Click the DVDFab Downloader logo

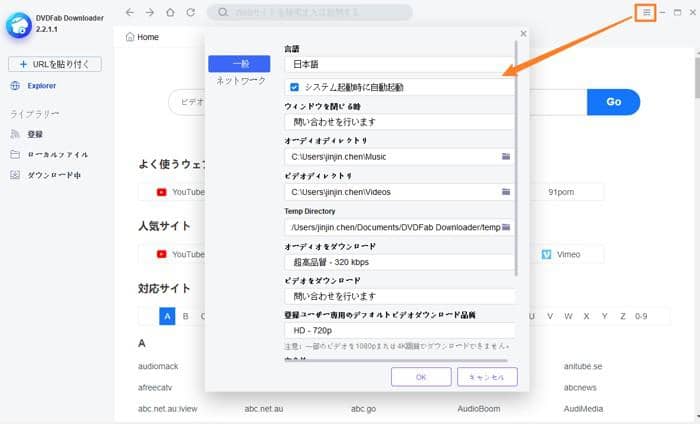pos(18,25)
